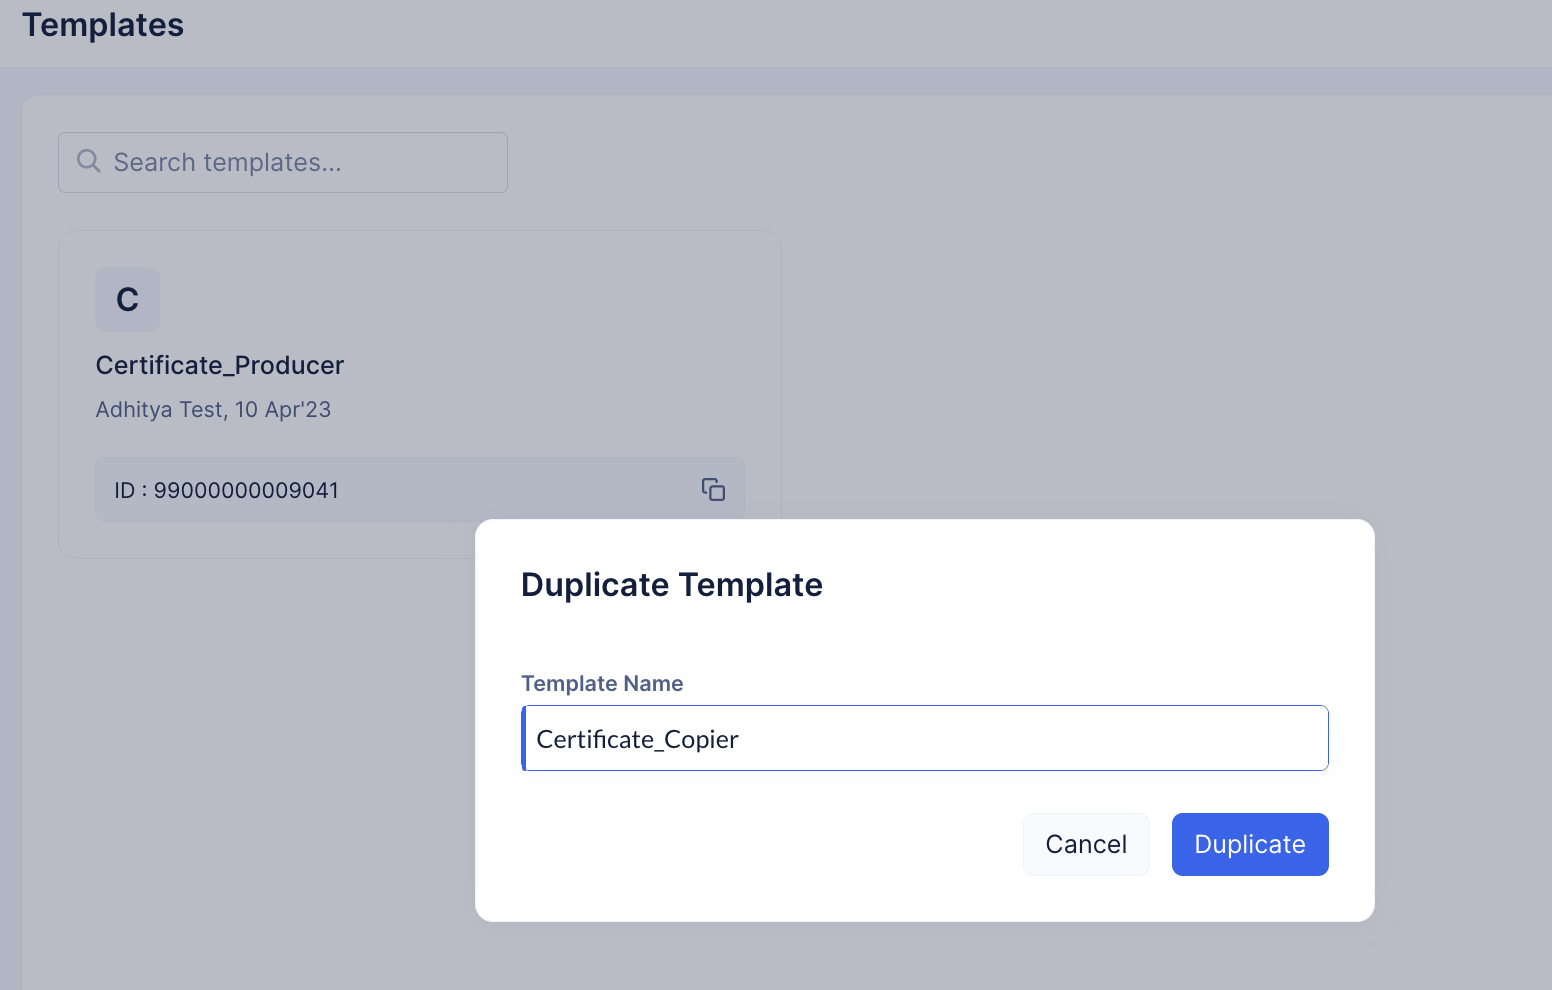Click inside the Template Name input
Image resolution: width=1552 pixels, height=990 pixels.
tap(925, 738)
